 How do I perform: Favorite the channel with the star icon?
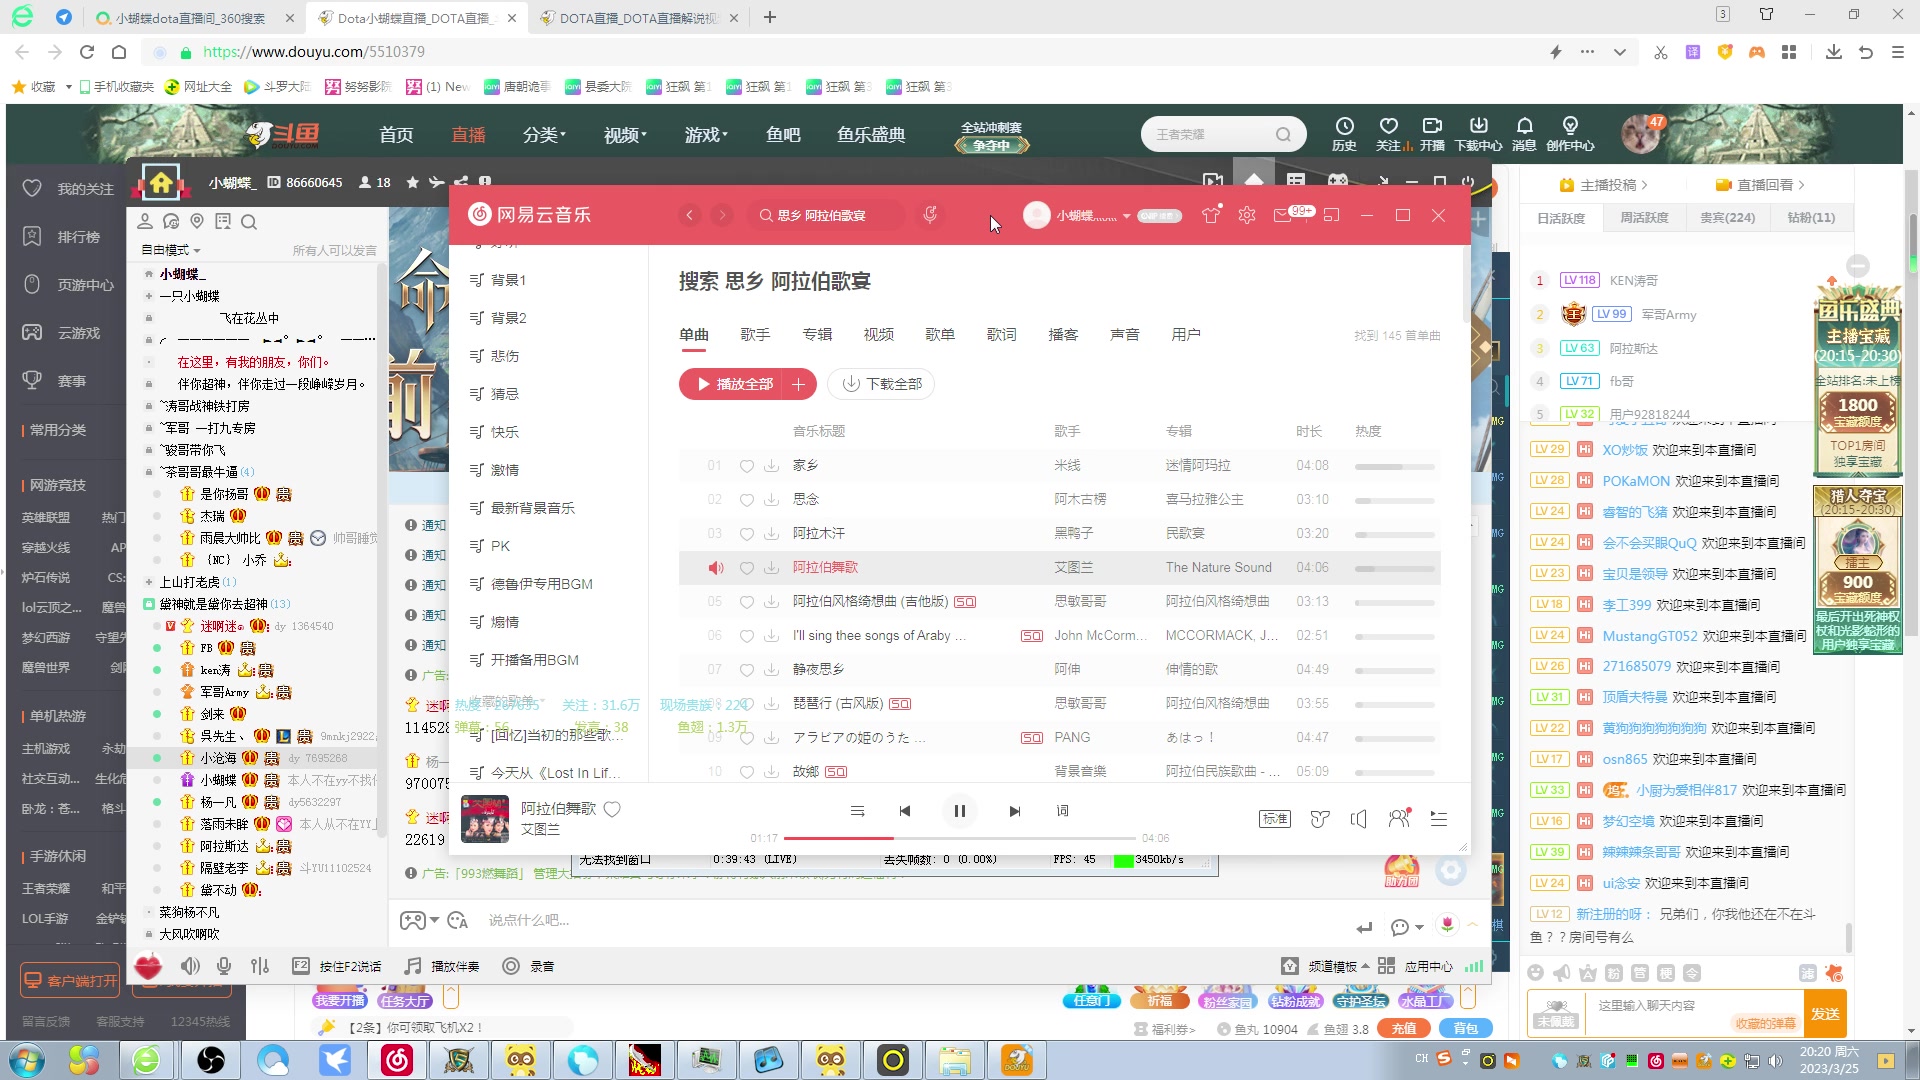pos(412,183)
